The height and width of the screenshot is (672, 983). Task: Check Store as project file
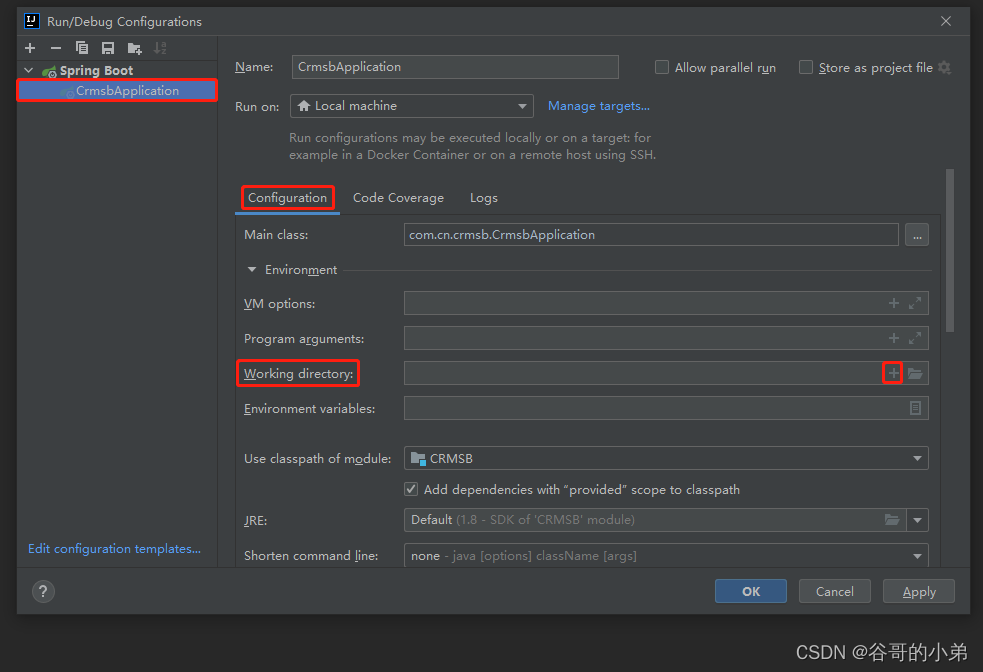pyautogui.click(x=806, y=67)
